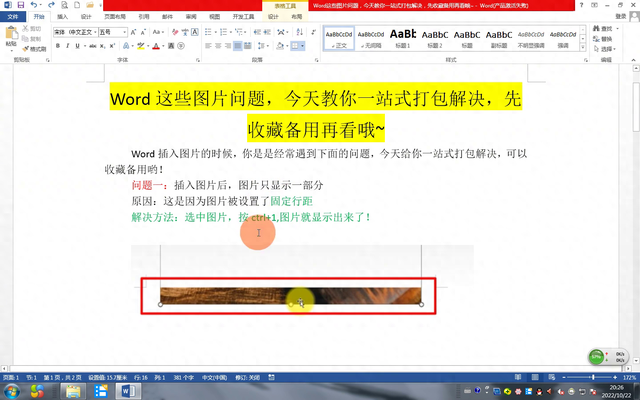Align paragraph text to the left
The image size is (640, 400).
click(x=208, y=46)
